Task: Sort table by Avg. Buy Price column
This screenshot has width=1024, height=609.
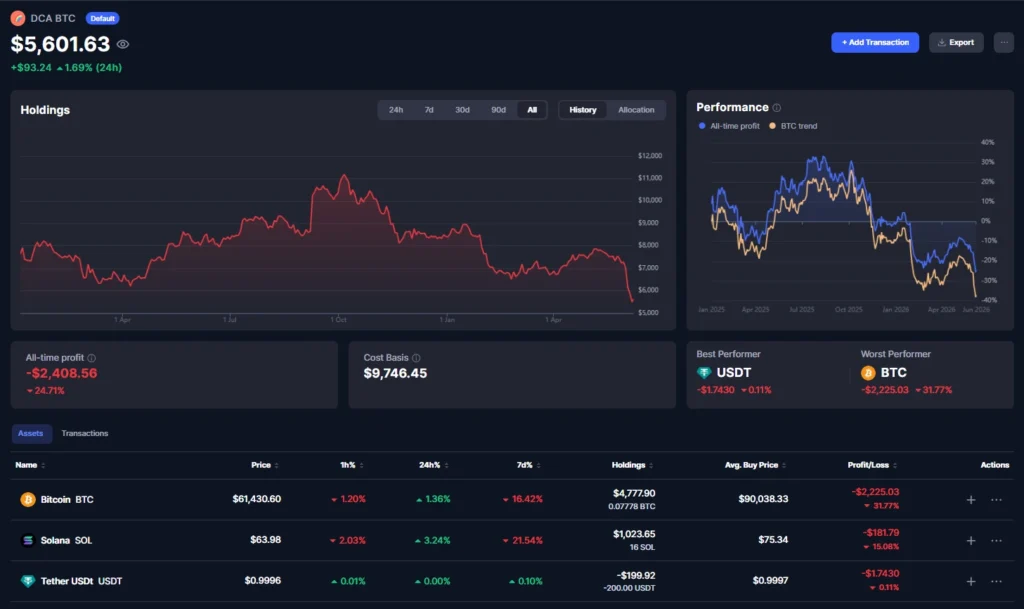Action: (755, 465)
